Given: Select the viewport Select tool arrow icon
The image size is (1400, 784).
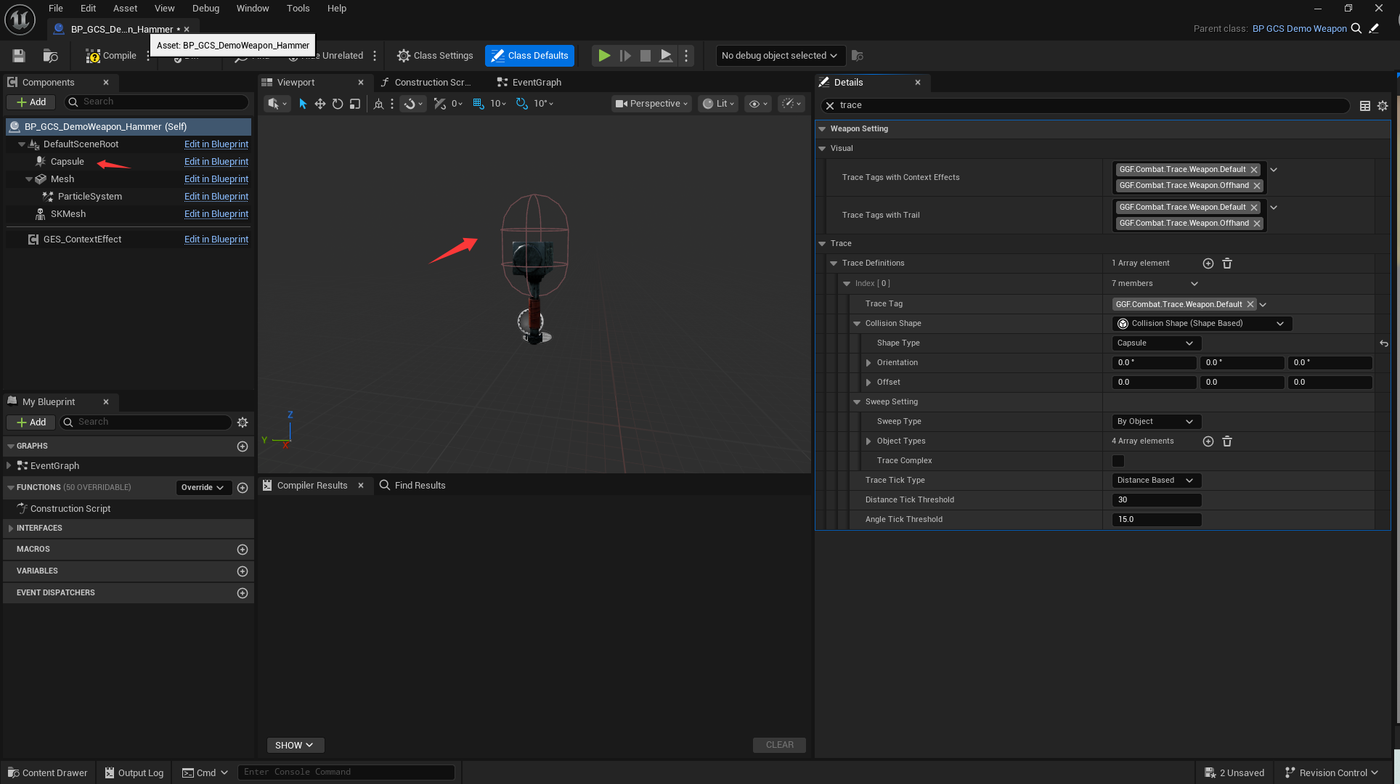Looking at the screenshot, I should click(x=302, y=104).
